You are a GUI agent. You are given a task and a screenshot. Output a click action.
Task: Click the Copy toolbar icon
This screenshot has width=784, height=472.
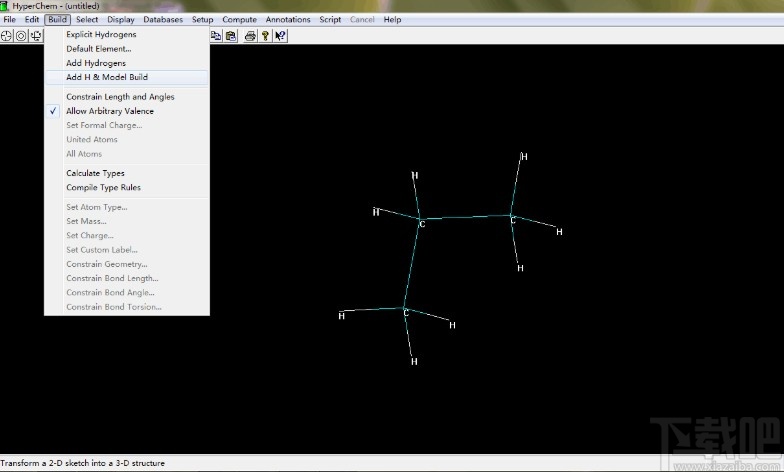pos(216,36)
